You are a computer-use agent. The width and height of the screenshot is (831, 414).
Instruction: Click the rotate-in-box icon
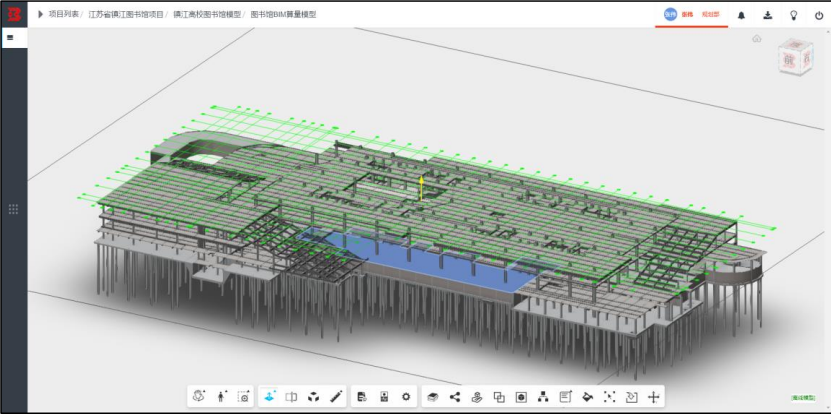pyautogui.click(x=632, y=396)
